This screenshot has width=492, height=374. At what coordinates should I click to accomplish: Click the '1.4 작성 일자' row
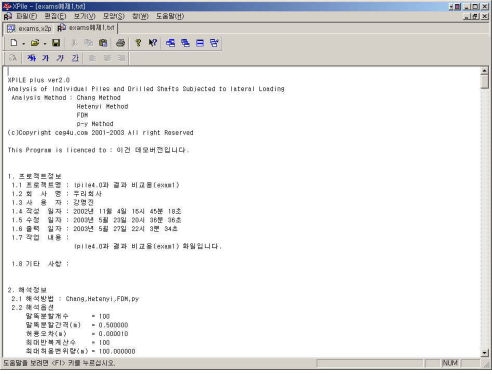[x=96, y=211]
